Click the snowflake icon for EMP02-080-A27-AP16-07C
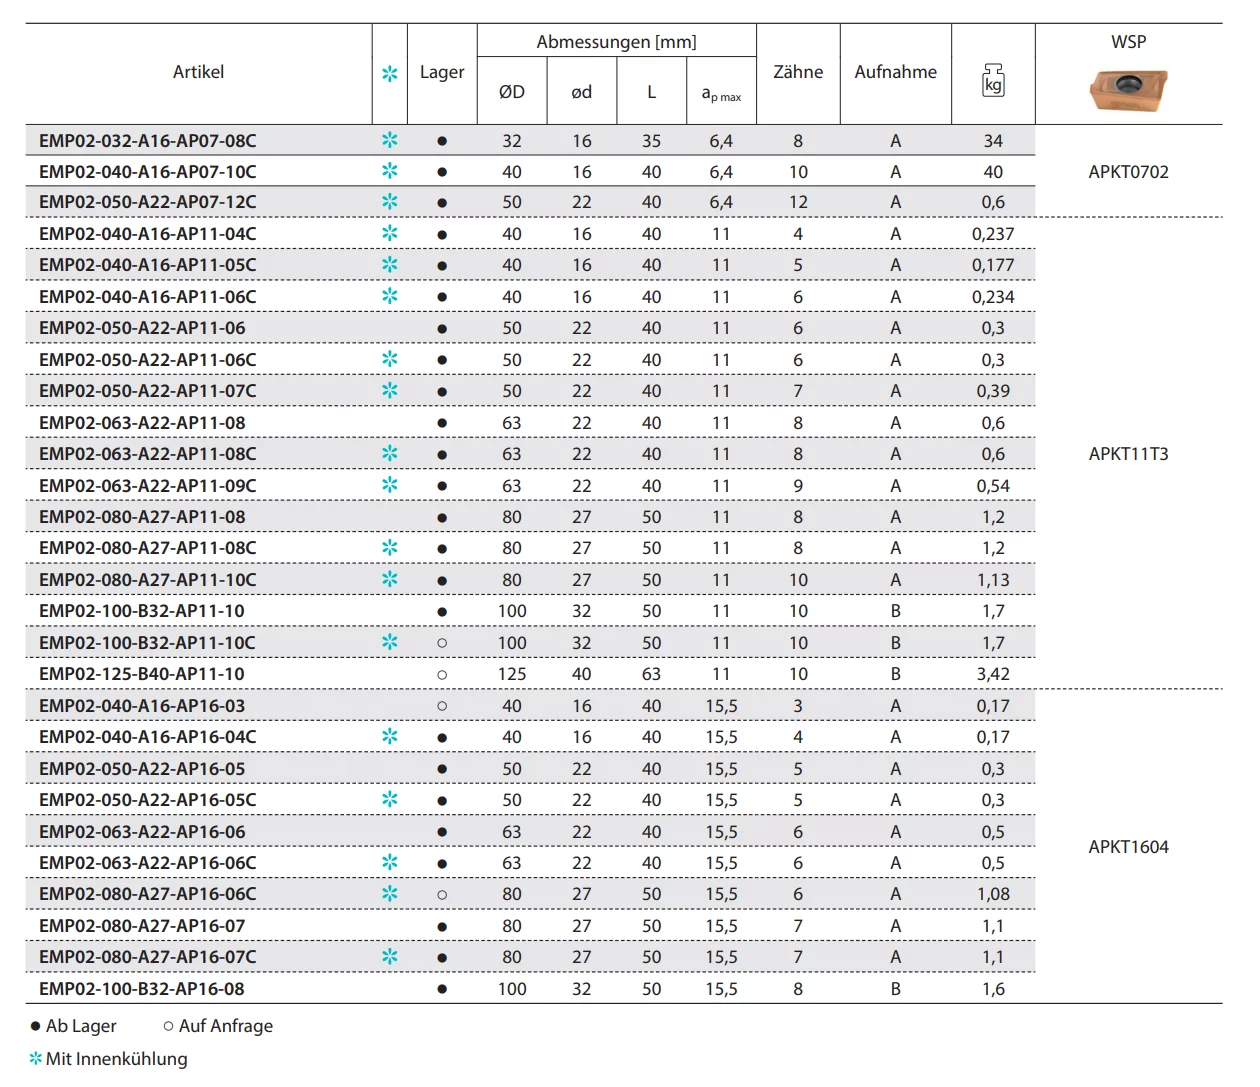The image size is (1260, 1087). (x=390, y=957)
